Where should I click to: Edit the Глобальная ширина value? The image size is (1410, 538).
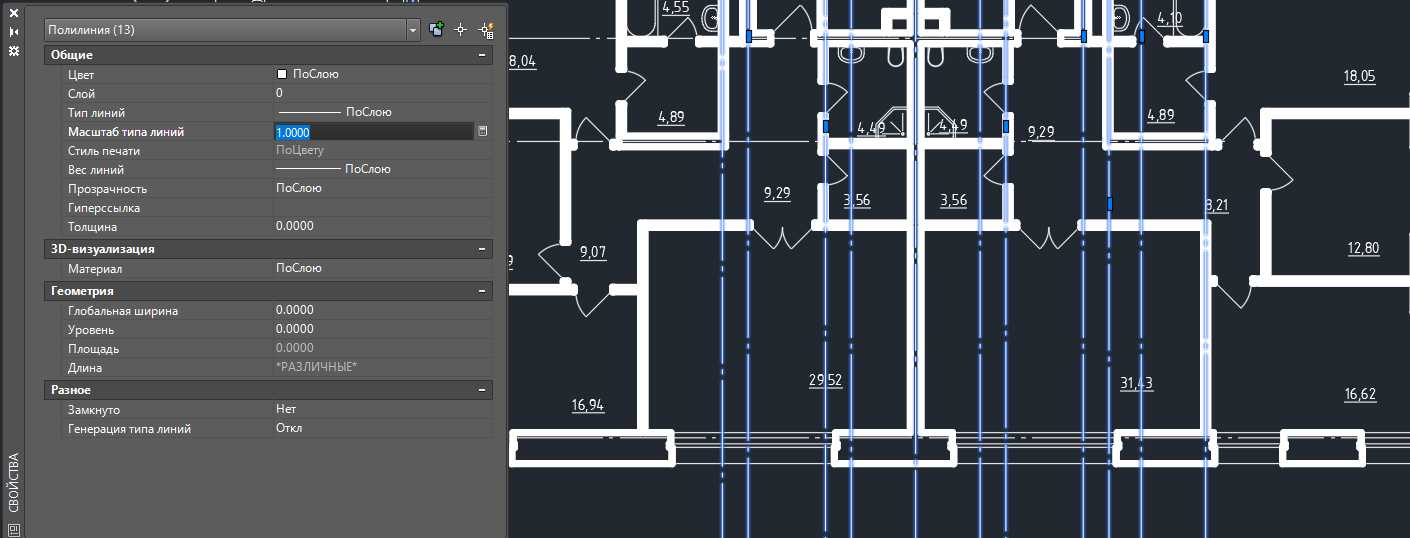point(383,311)
